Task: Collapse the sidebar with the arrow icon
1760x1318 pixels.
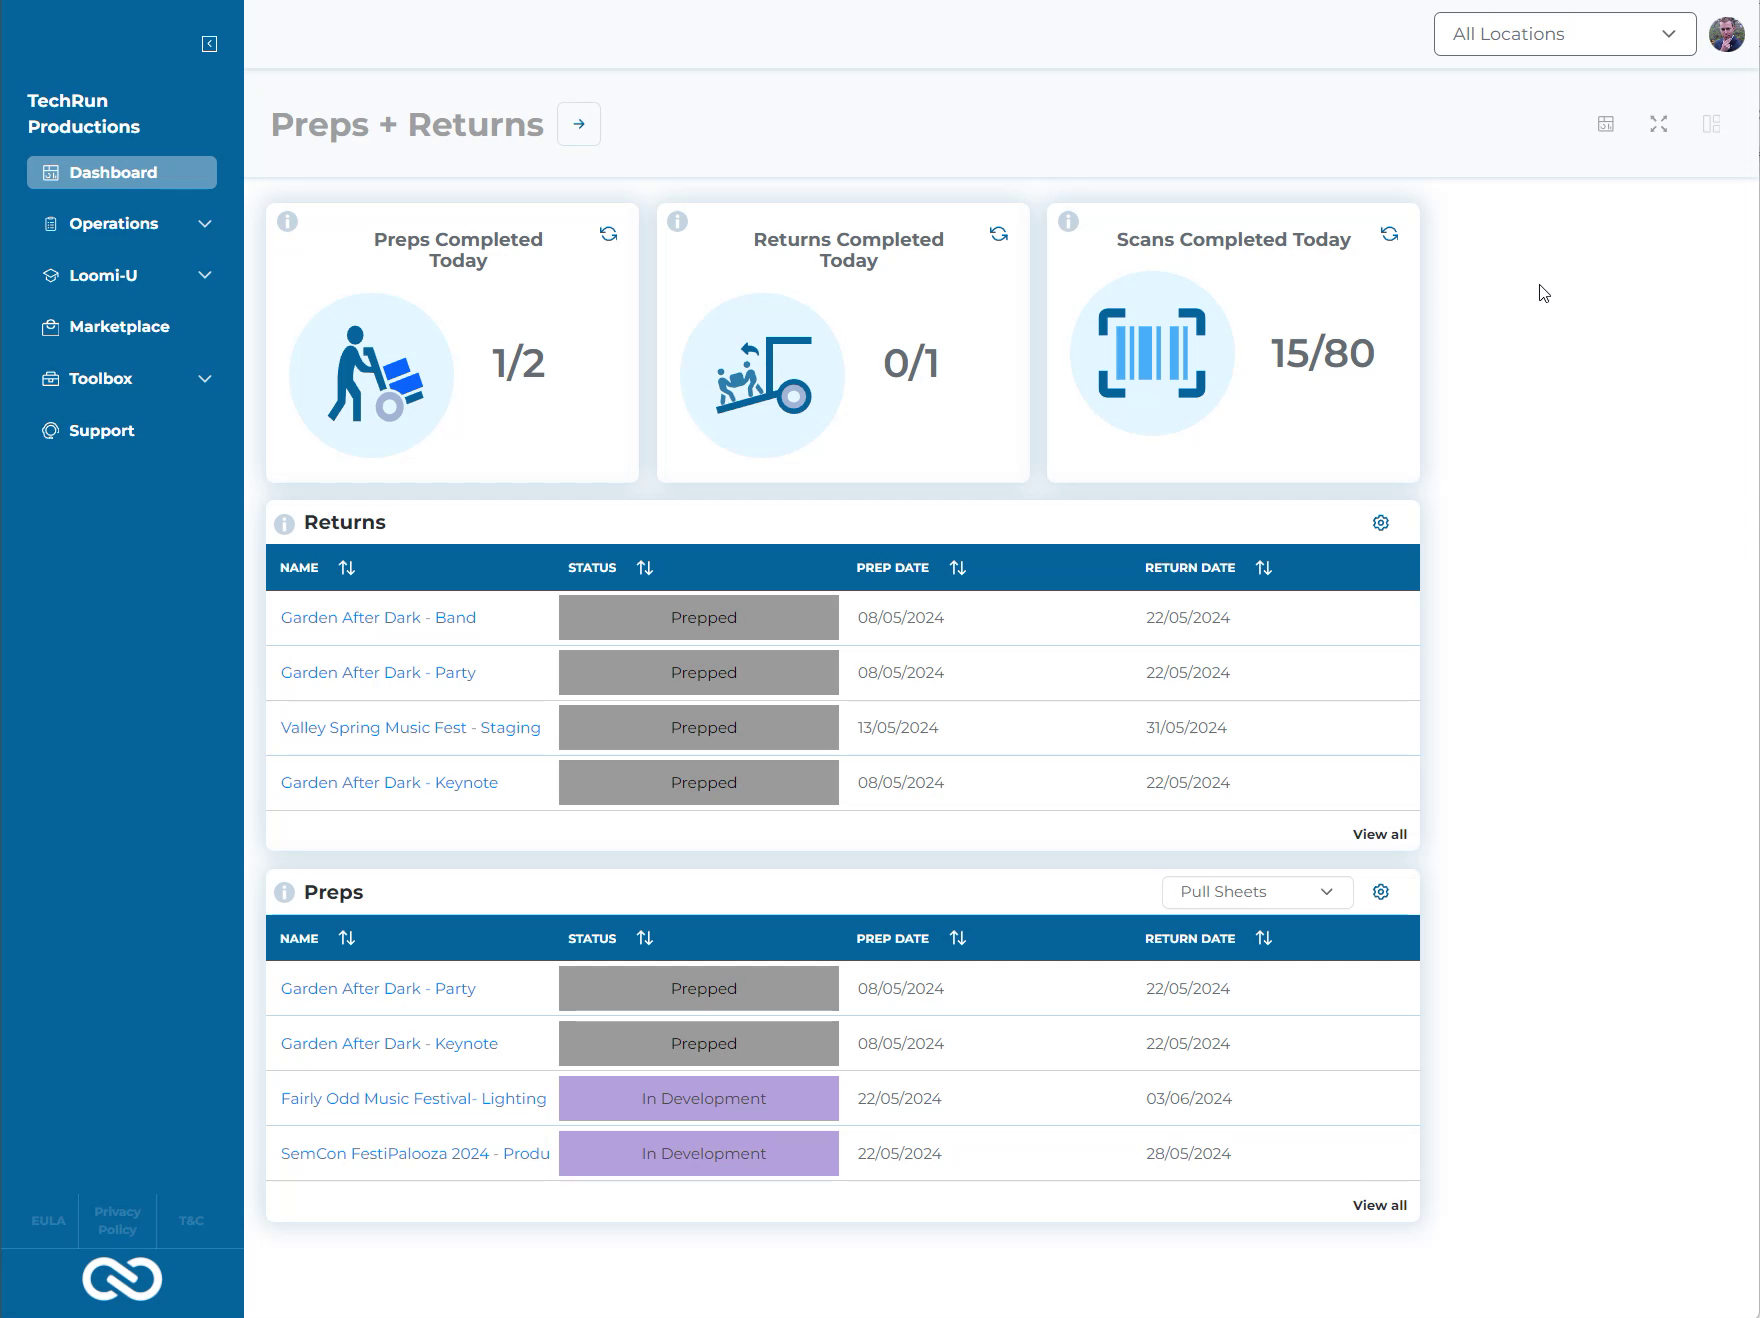Action: [x=209, y=44]
